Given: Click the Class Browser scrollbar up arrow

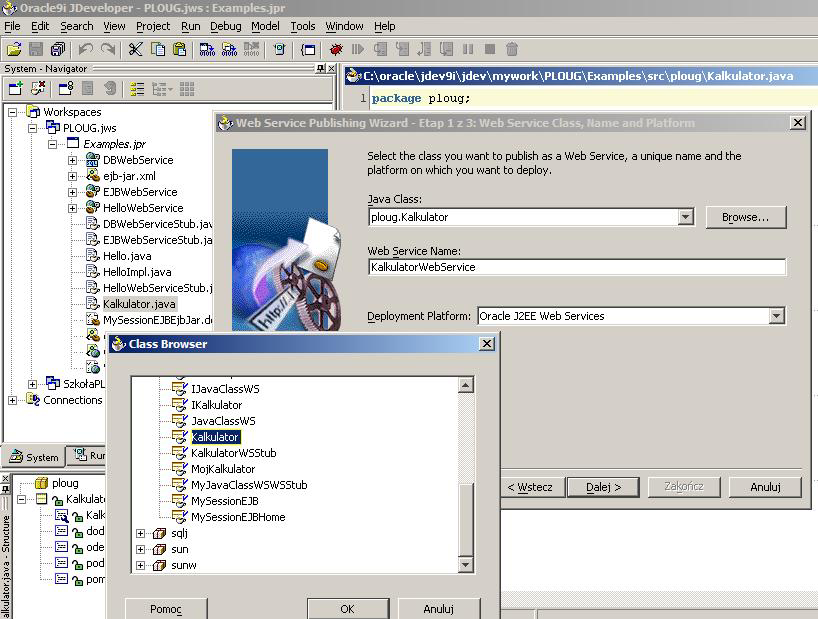Looking at the screenshot, I should (x=465, y=385).
